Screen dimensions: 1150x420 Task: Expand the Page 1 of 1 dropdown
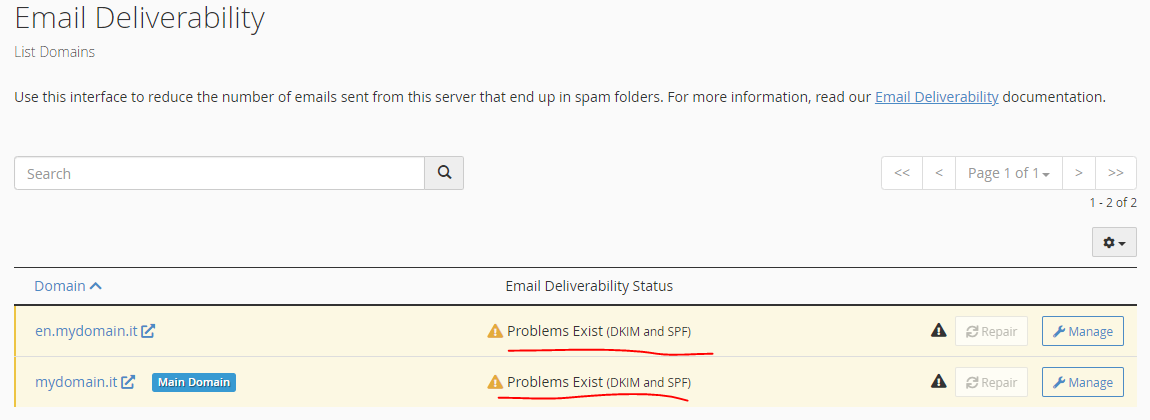pyautogui.click(x=1008, y=173)
